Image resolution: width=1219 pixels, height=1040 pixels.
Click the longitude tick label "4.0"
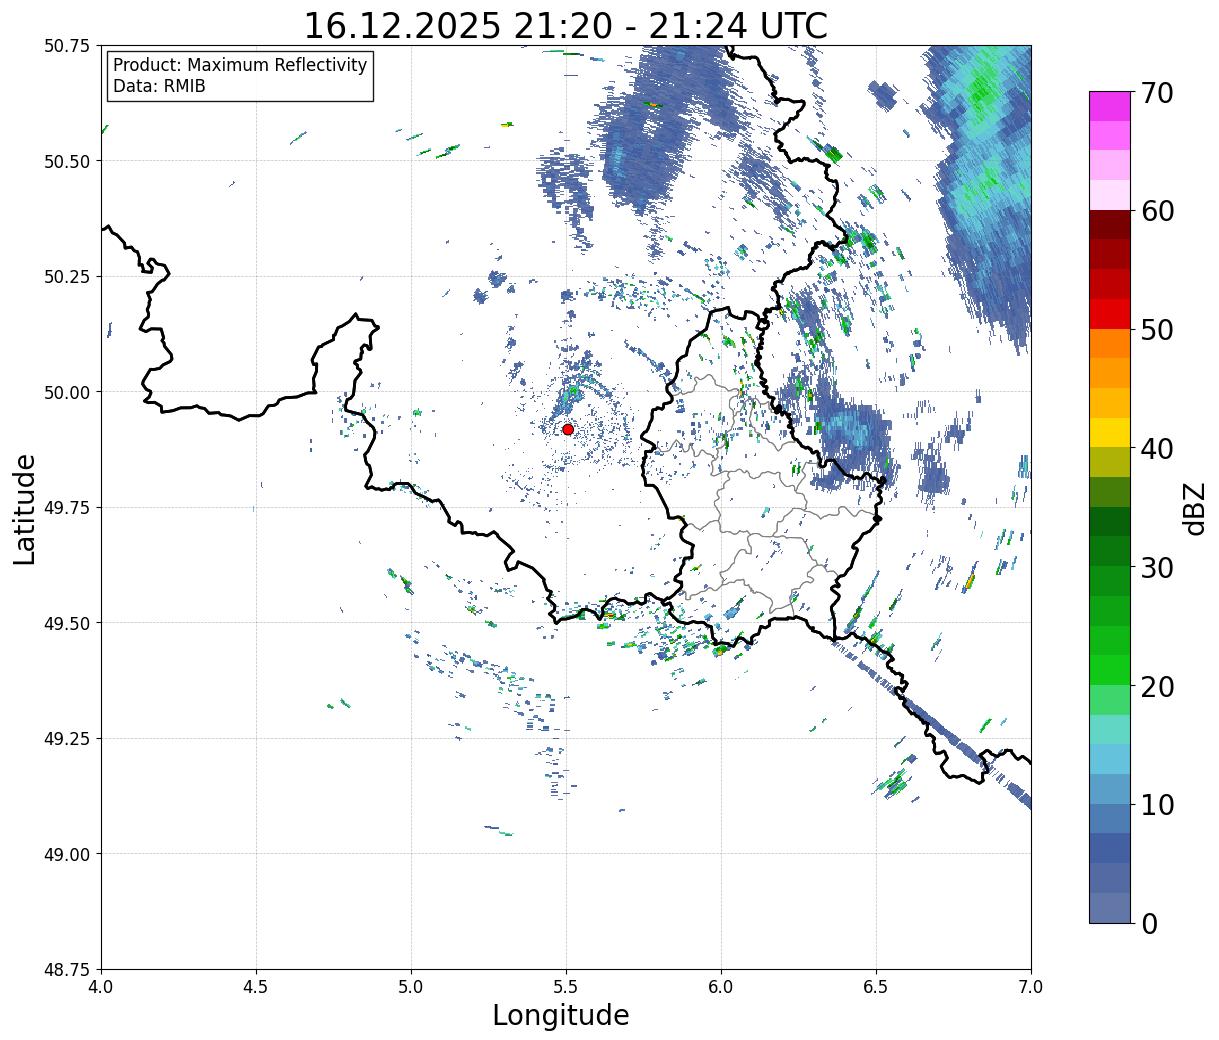pyautogui.click(x=101, y=986)
